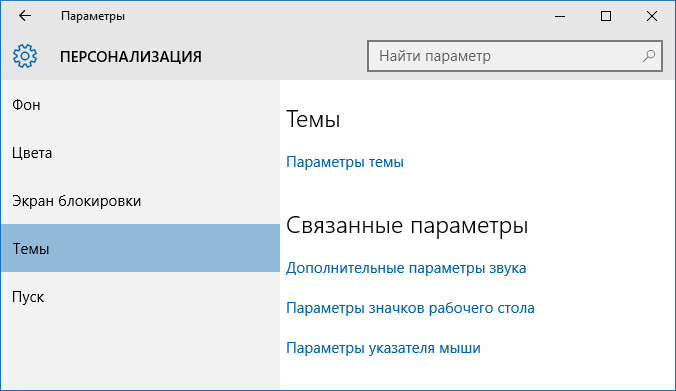676x391 pixels.
Task: Open Параметры темы link
Action: (x=345, y=162)
